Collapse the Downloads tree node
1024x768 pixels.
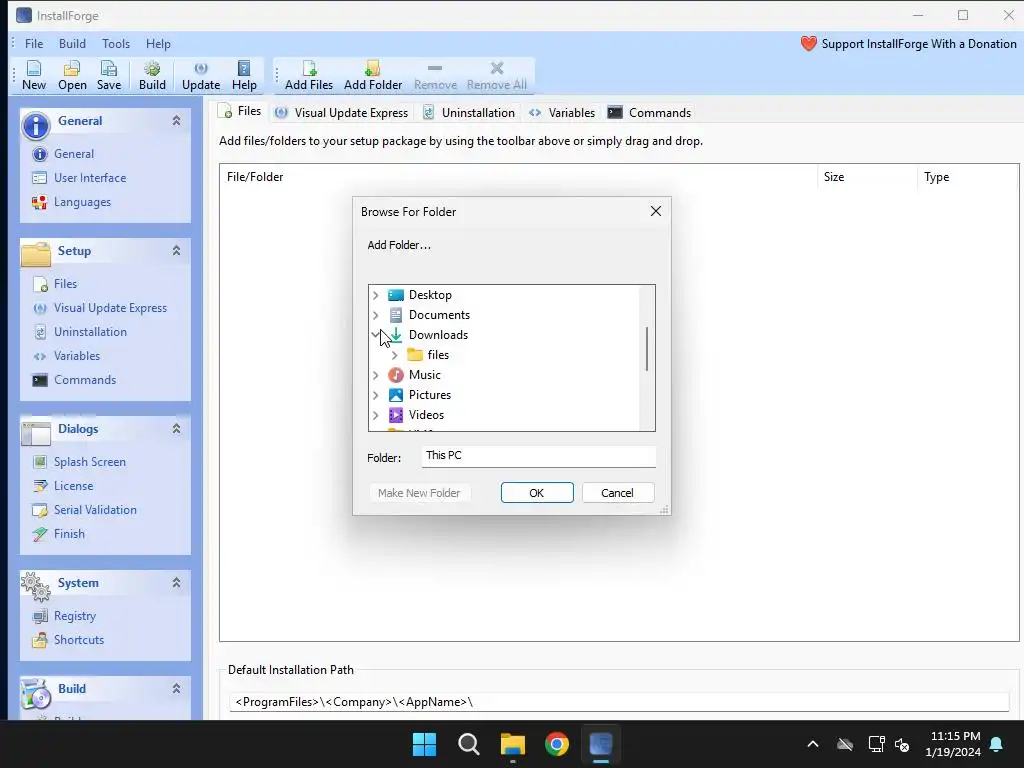tap(376, 334)
